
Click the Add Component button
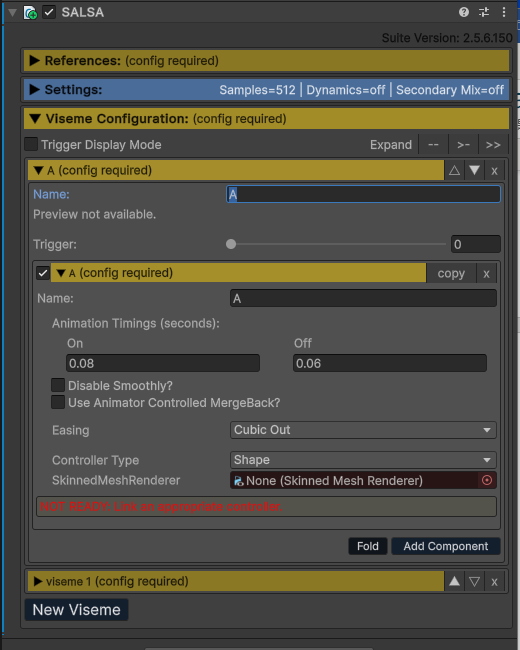pos(446,546)
